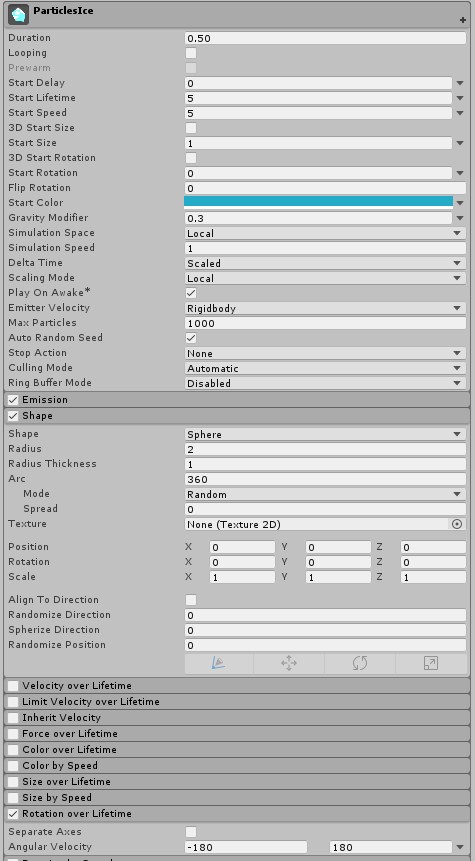Click the Angular Velocity 180 field
The height and width of the screenshot is (861, 475).
click(x=391, y=847)
